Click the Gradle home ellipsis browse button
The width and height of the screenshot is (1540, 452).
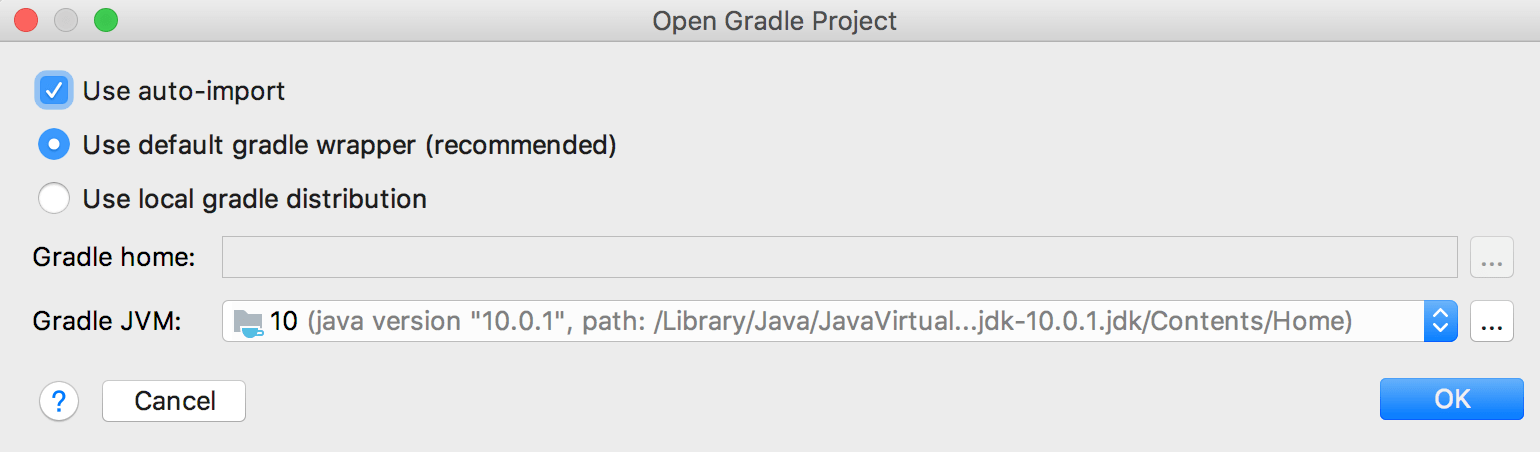[x=1491, y=258]
